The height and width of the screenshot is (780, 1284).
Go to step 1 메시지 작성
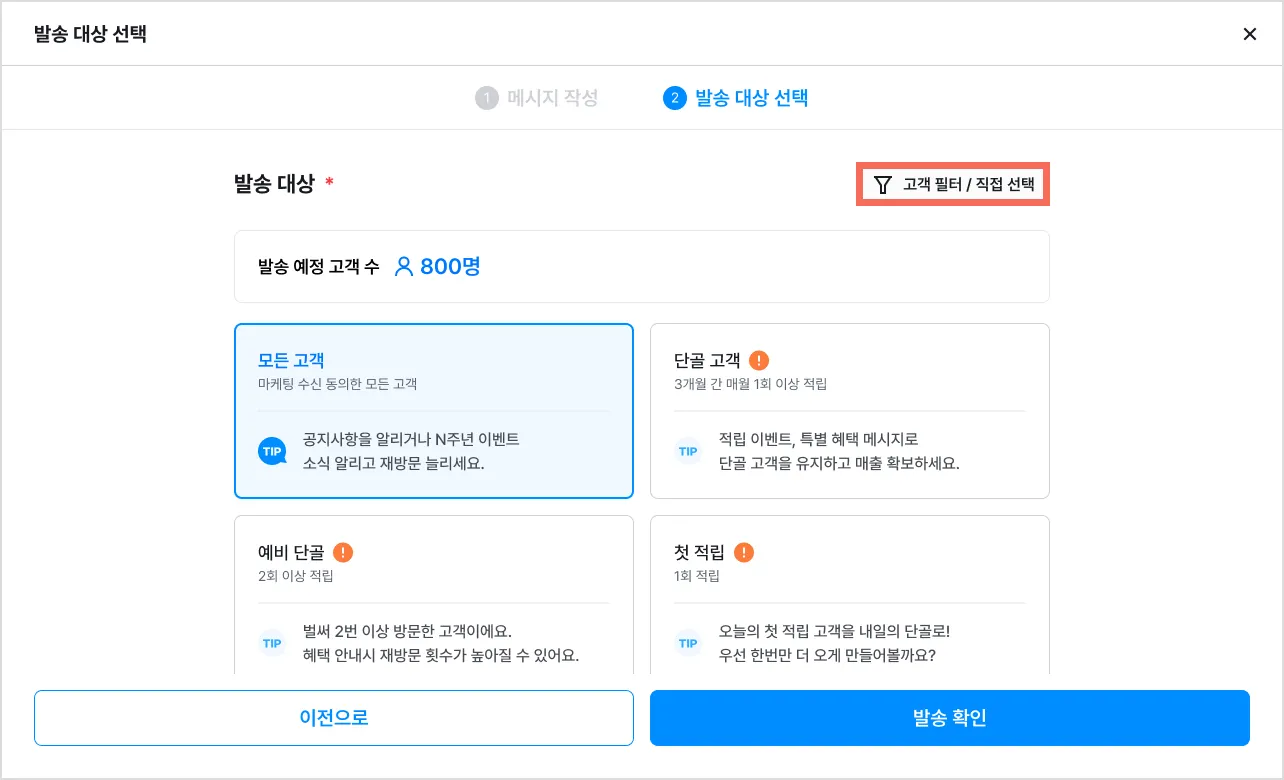[537, 98]
